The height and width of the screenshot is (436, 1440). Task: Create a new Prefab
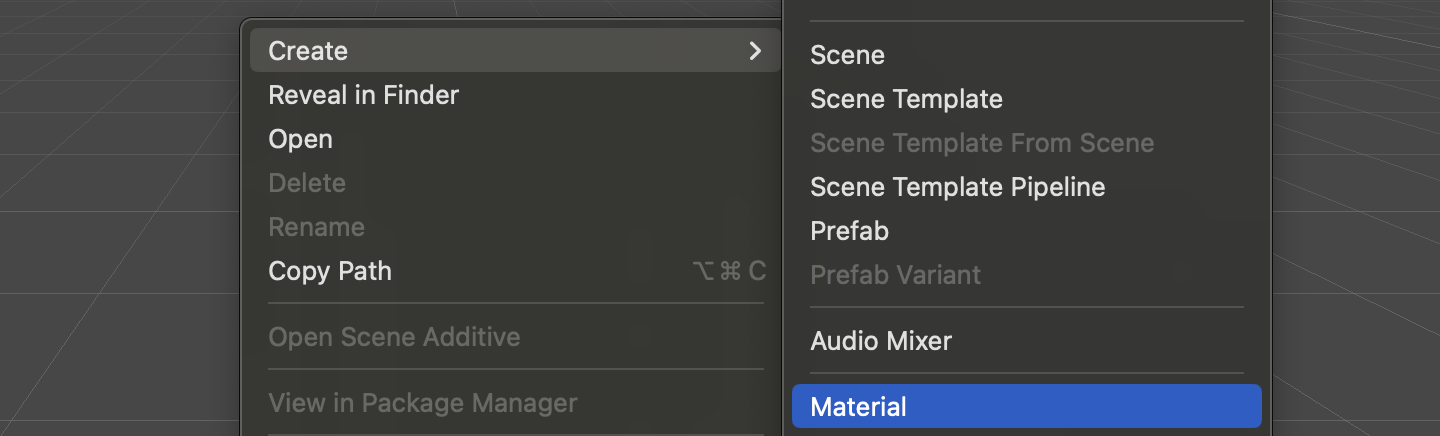point(849,231)
